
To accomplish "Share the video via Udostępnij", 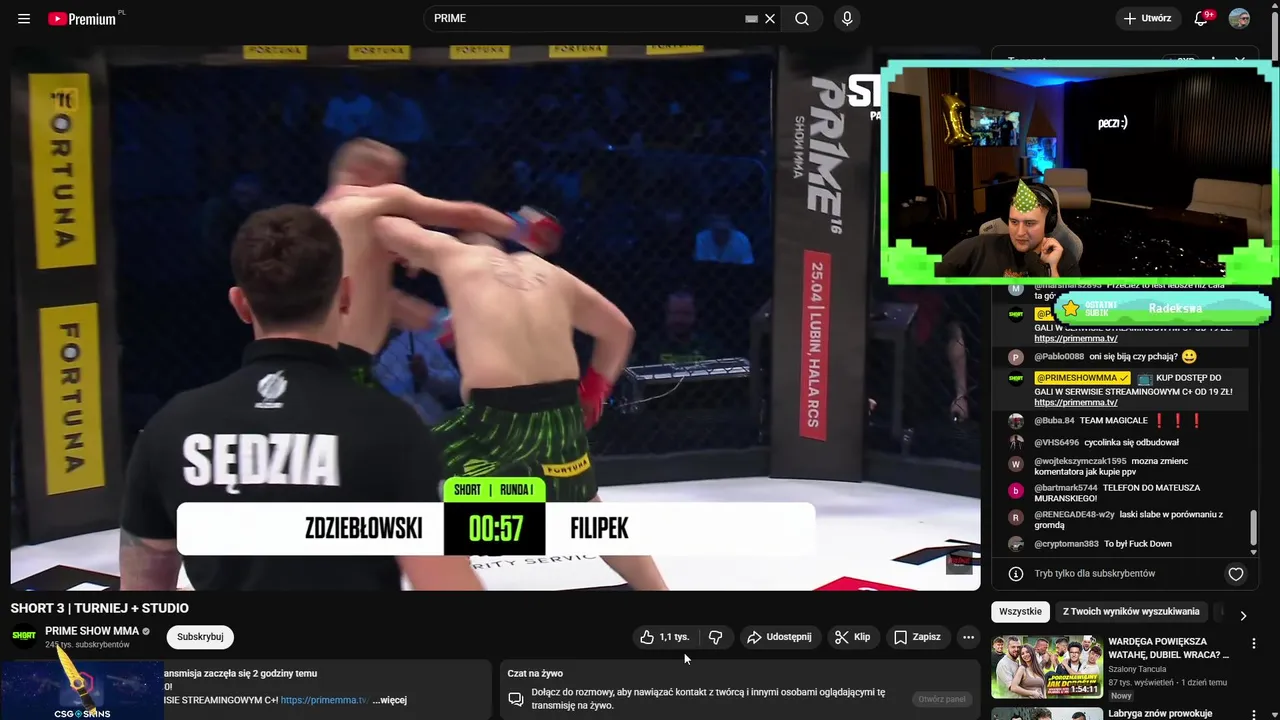I will point(779,637).
